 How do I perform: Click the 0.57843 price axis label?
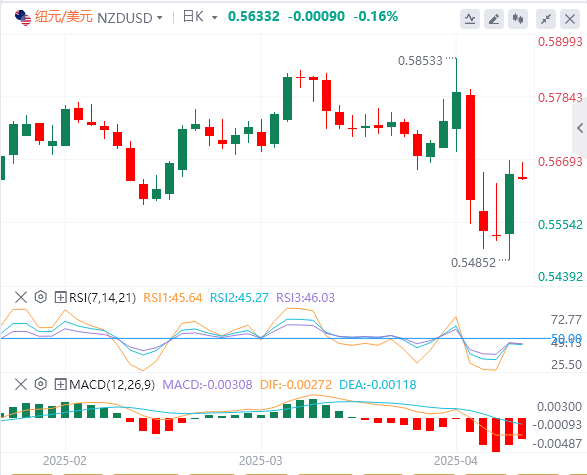click(x=560, y=98)
